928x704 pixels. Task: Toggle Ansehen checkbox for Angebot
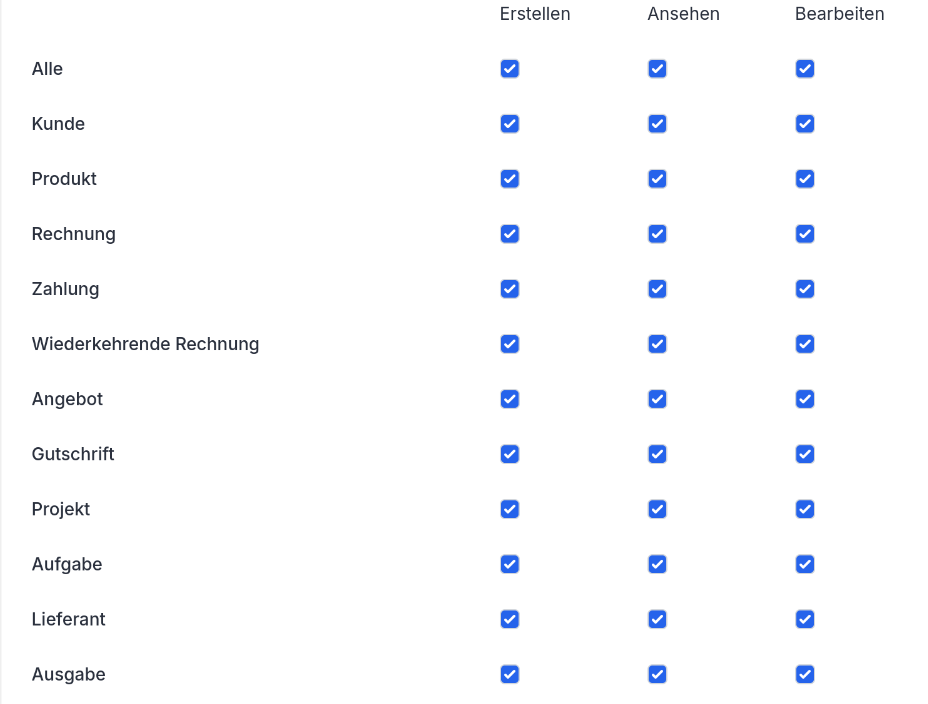(657, 399)
